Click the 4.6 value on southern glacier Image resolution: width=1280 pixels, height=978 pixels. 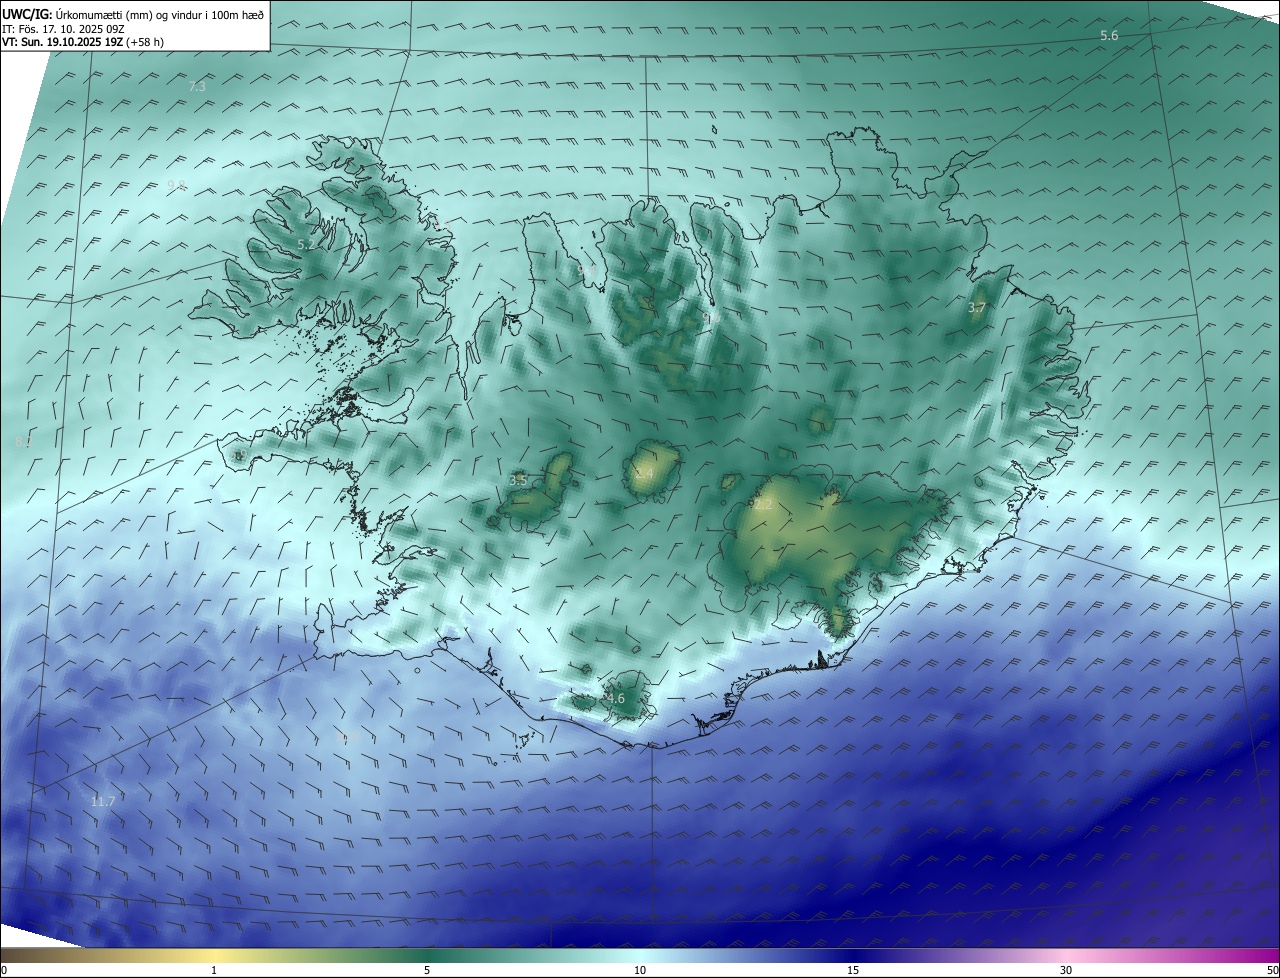[x=615, y=699]
